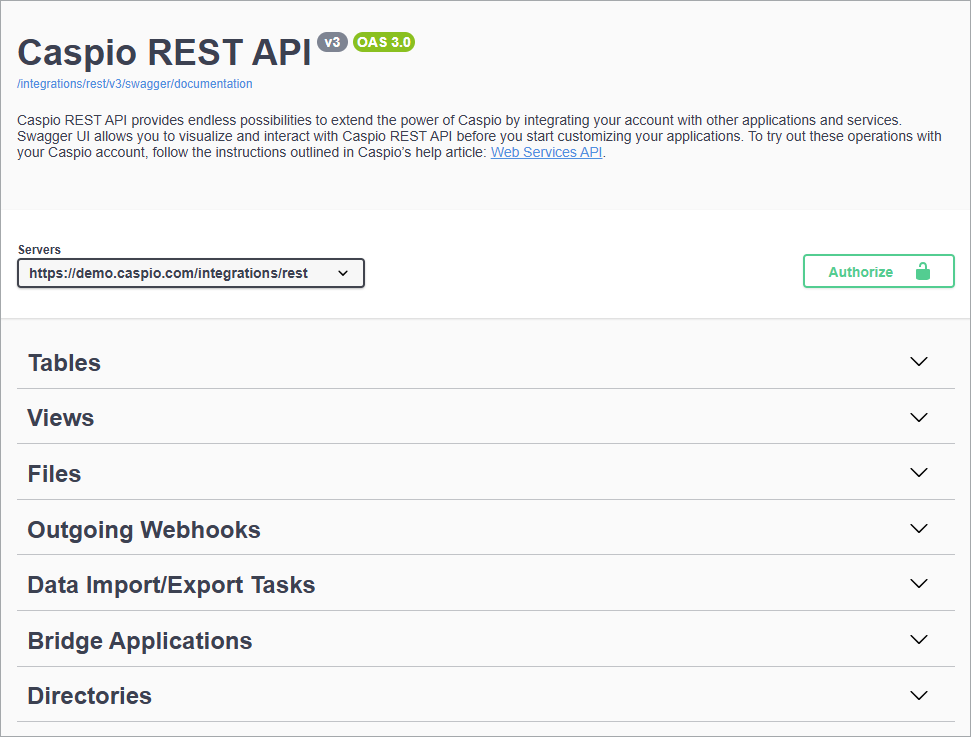Click the Directories heading
The width and height of the screenshot is (971, 737).
[90, 696]
